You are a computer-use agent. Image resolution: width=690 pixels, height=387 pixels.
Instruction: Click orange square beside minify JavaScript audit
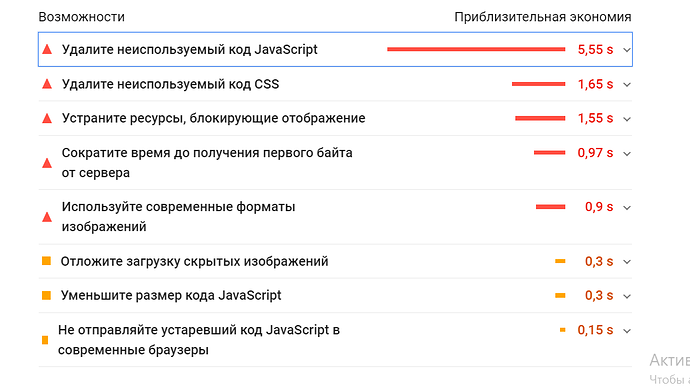pyautogui.click(x=46, y=295)
